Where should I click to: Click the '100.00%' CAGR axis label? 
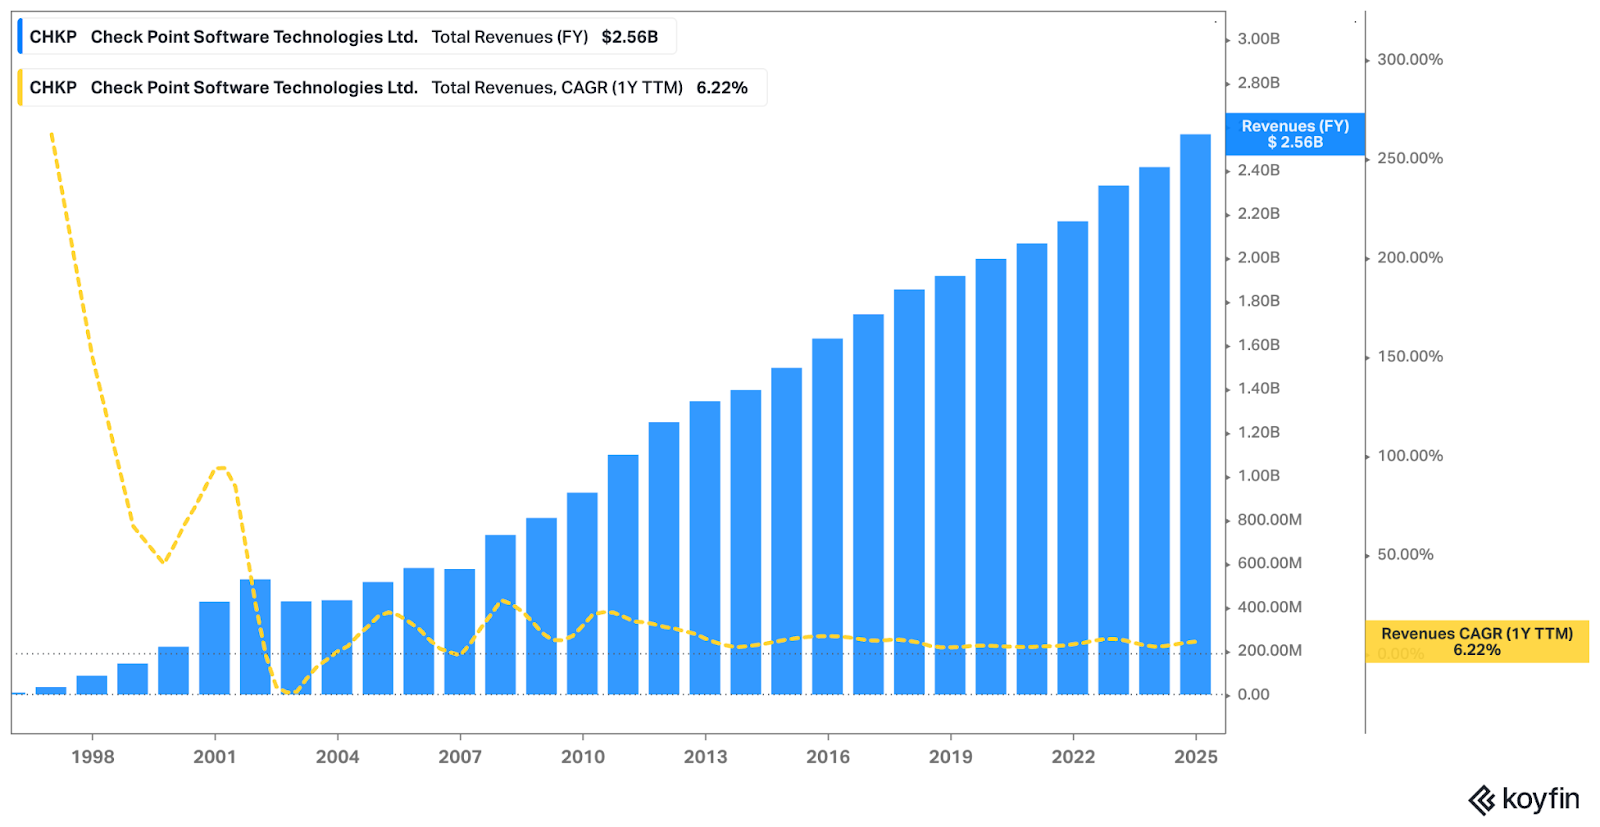tap(1410, 456)
